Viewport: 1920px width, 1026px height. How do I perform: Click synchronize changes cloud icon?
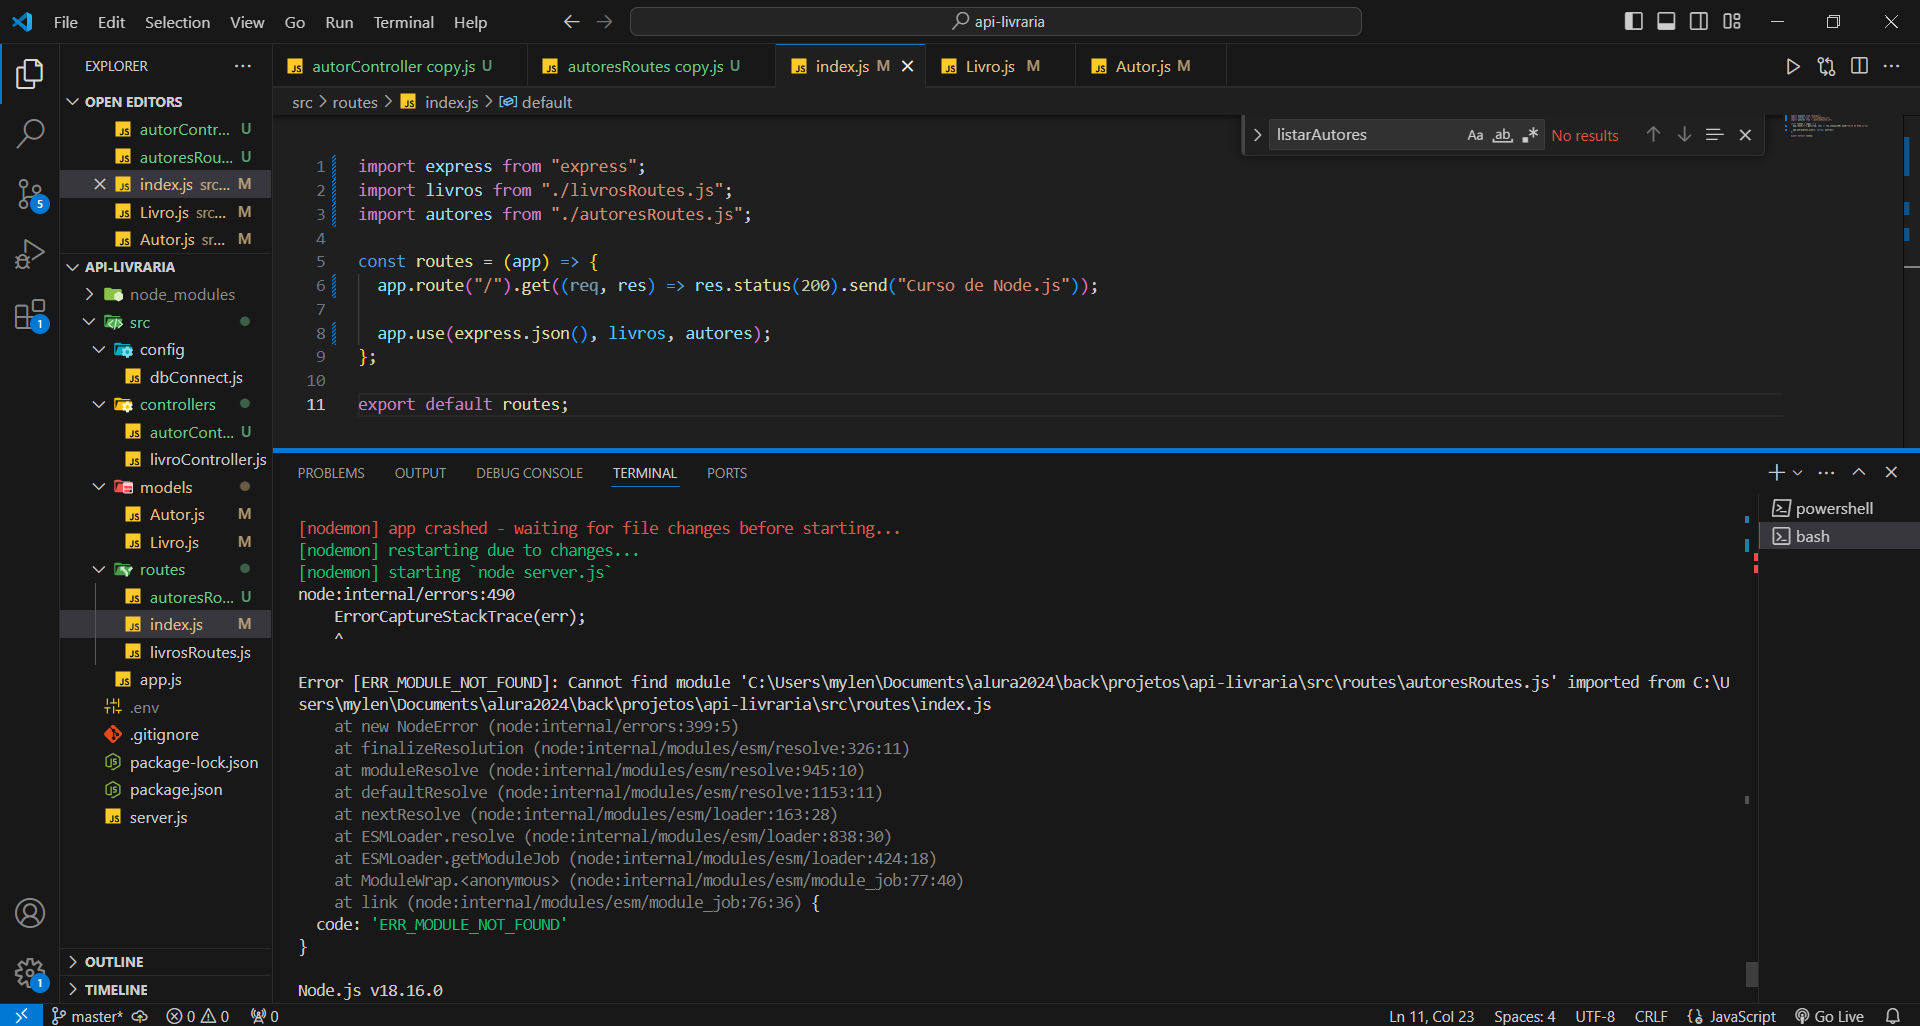(x=141, y=1016)
